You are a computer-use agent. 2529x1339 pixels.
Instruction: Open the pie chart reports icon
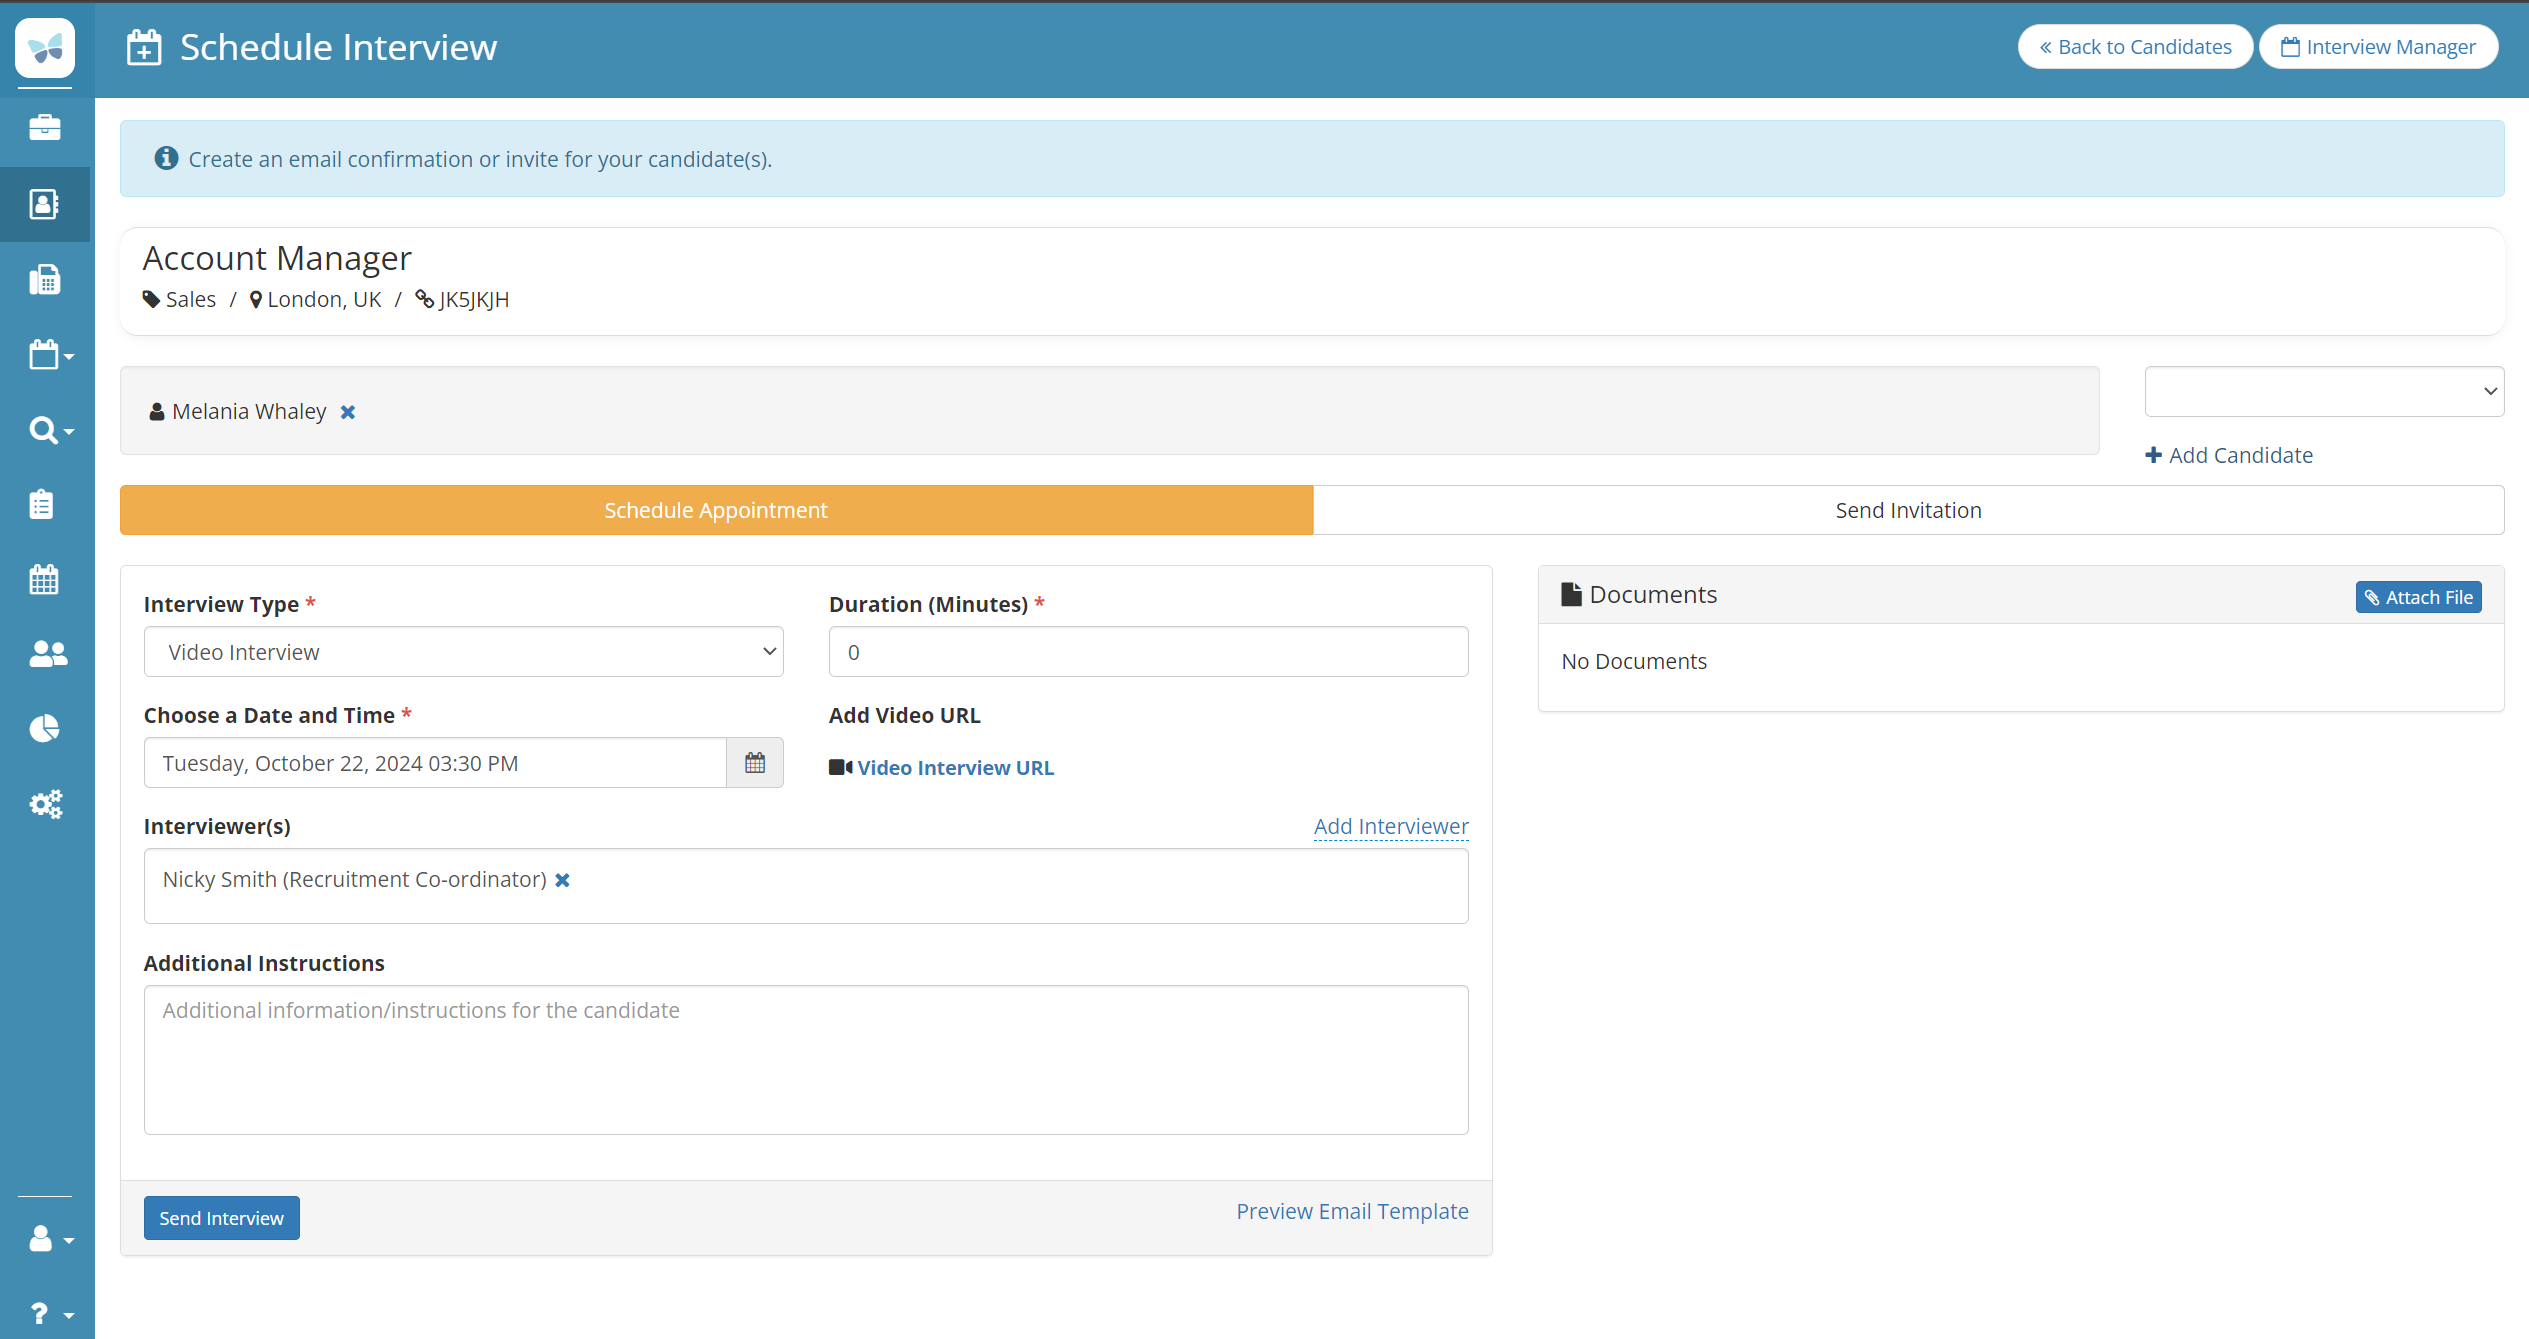pyautogui.click(x=45, y=729)
